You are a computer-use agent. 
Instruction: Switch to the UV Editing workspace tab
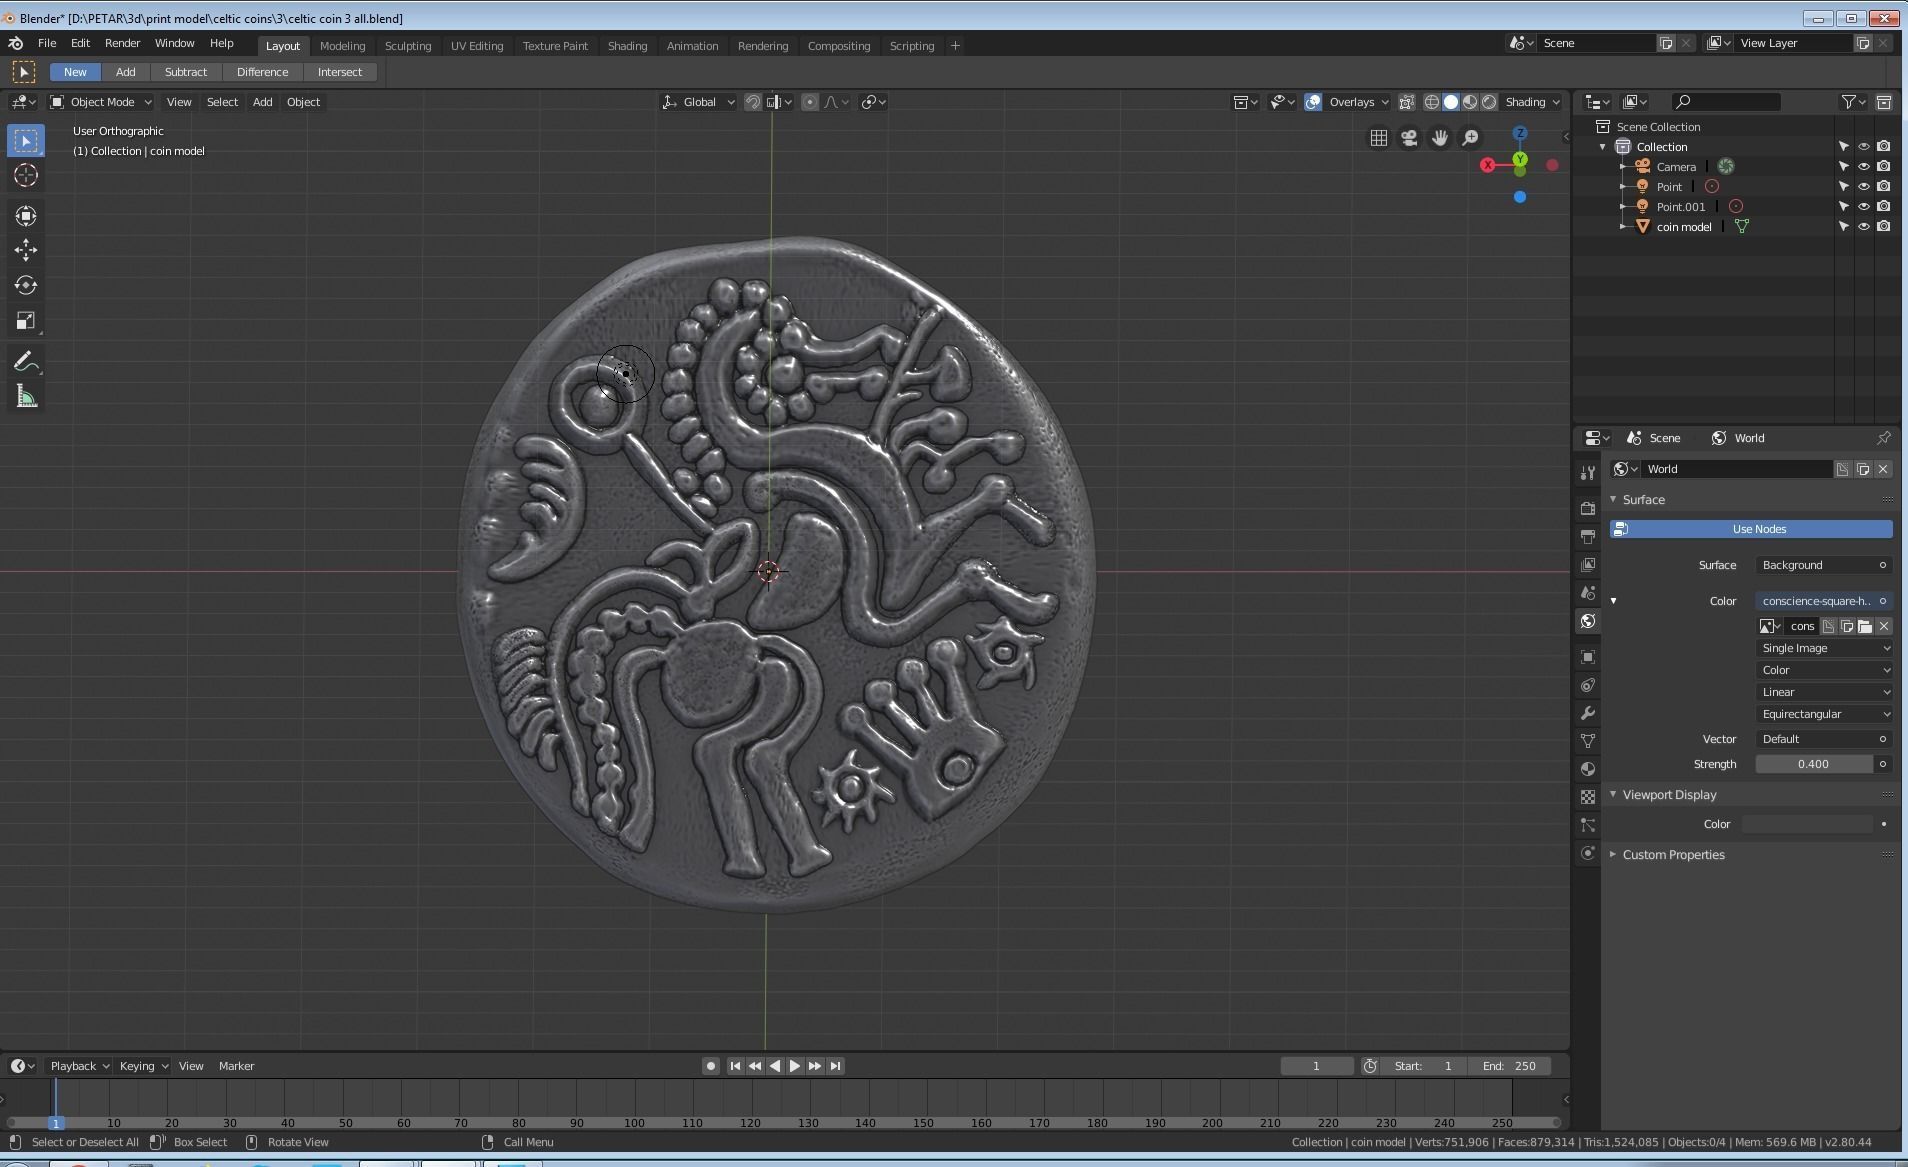coord(477,46)
